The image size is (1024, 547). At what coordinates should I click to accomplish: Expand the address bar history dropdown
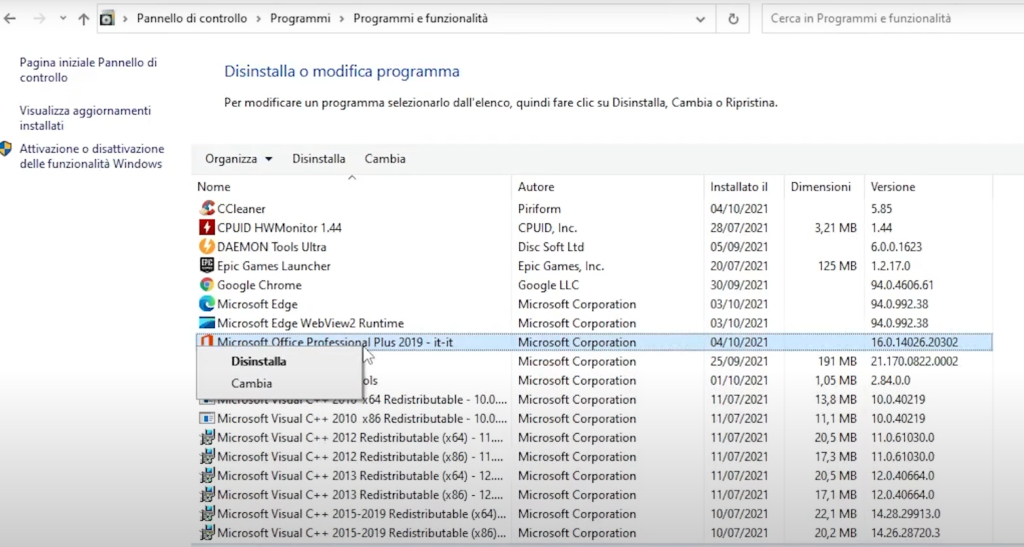(x=700, y=19)
